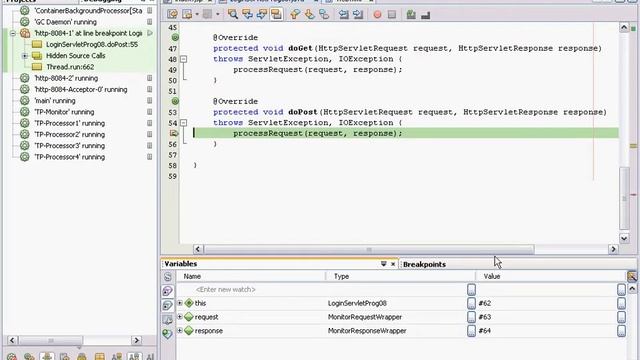640x360 pixels.
Task: Resume the 'http-8084-1' thread arrow button
Action: point(150,33)
